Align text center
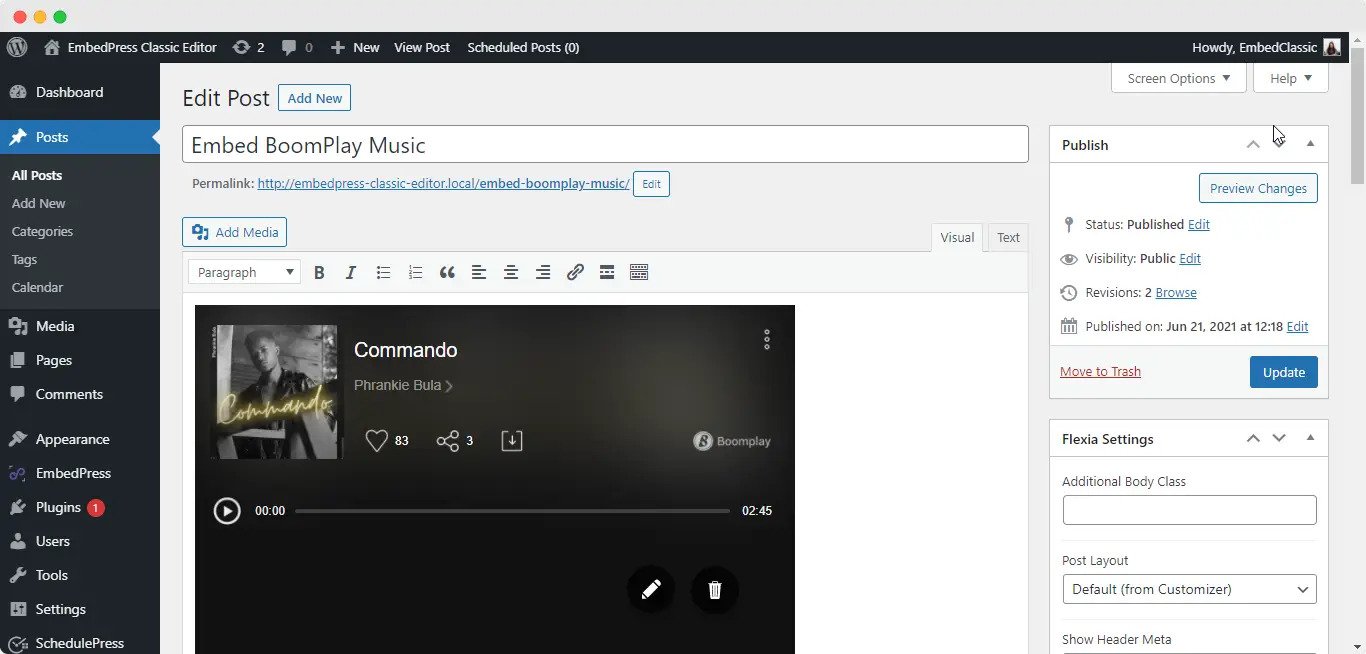 tap(511, 272)
